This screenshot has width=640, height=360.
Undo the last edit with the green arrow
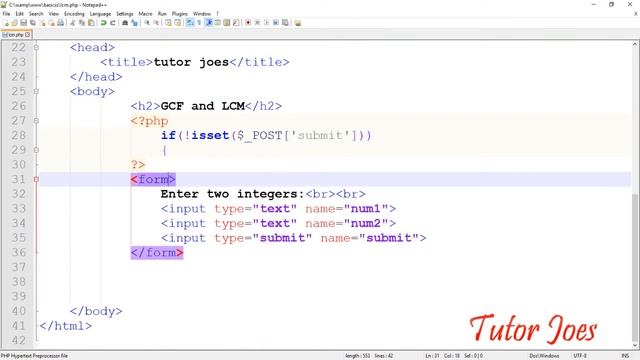pyautogui.click(x=103, y=23)
